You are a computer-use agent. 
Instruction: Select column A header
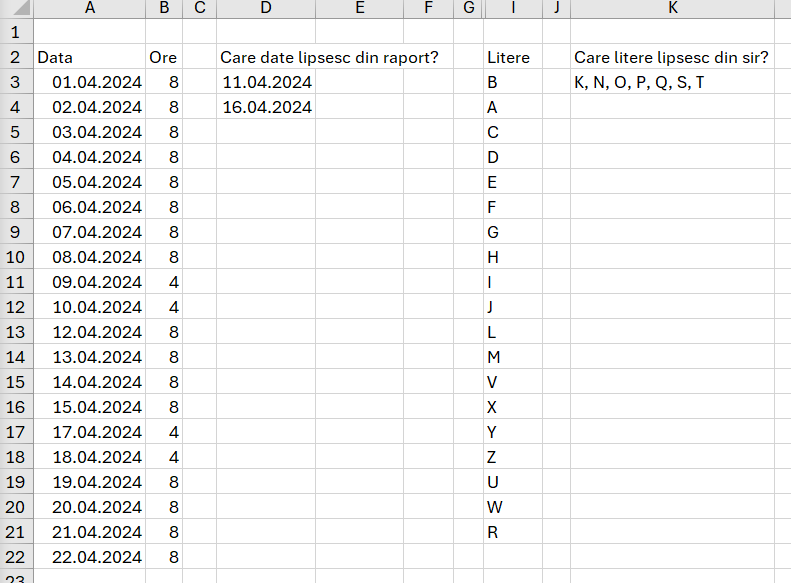click(90, 8)
